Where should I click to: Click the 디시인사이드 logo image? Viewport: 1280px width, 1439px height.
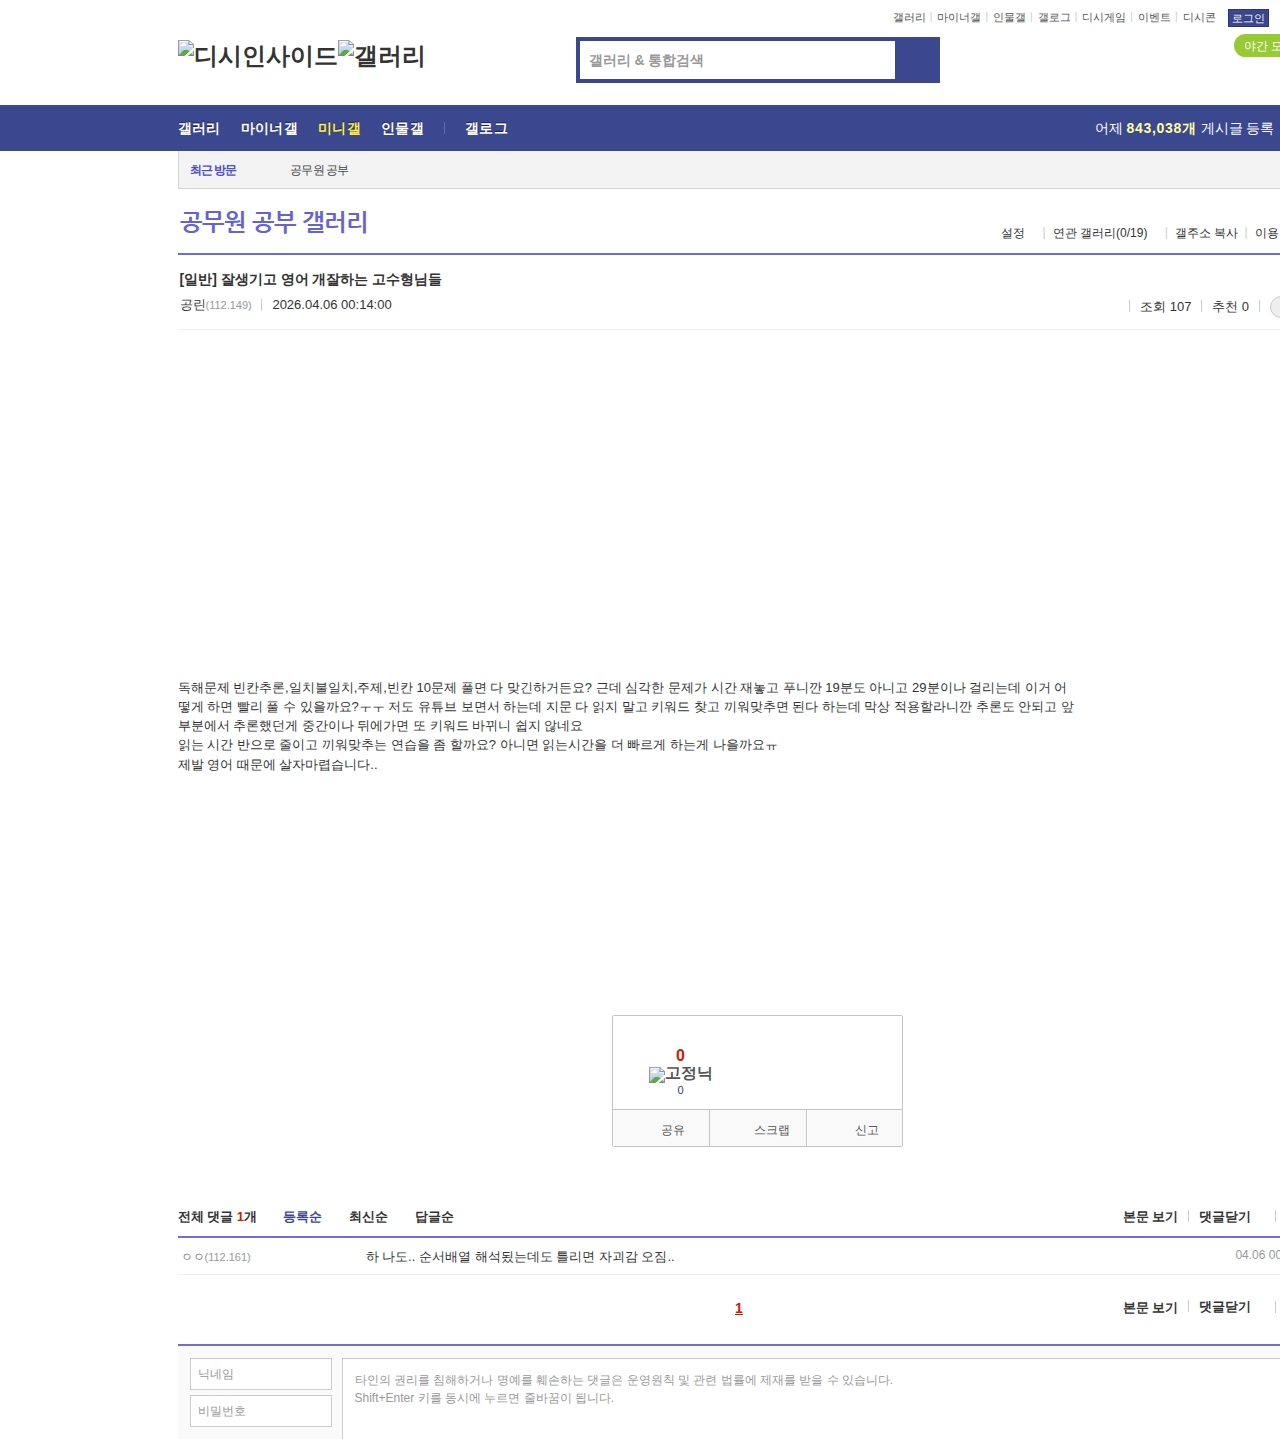(257, 56)
